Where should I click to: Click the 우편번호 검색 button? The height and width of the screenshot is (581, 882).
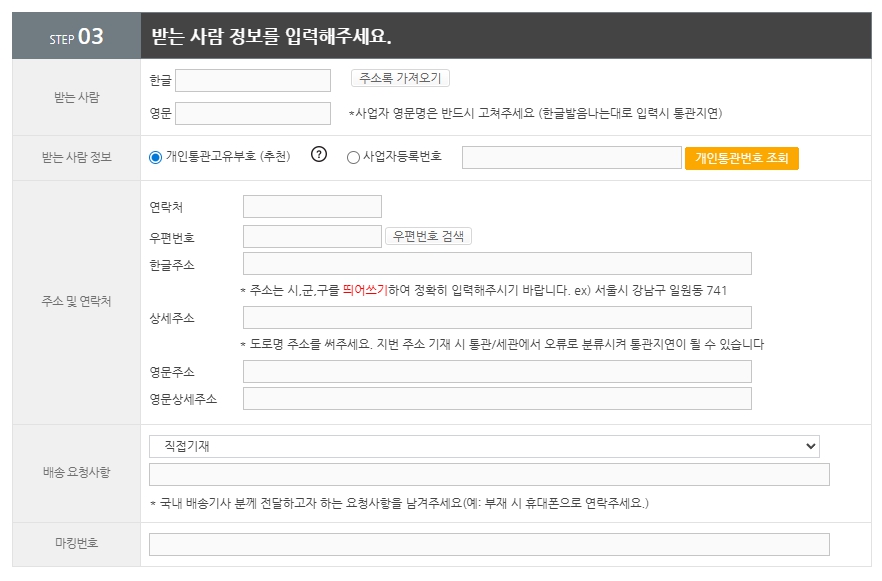tap(428, 237)
